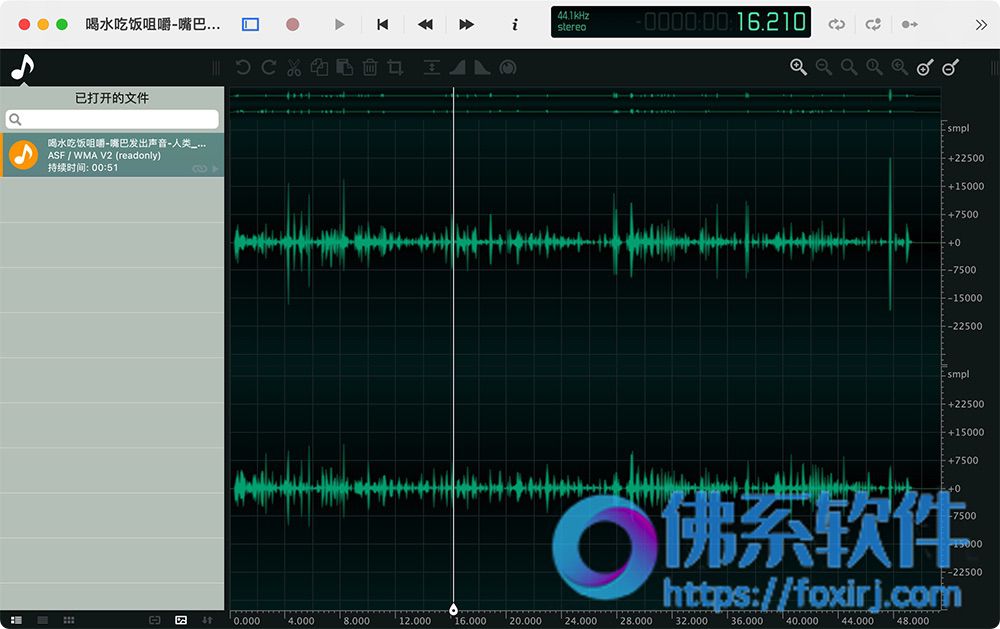Click the first zoom-in magnifier

pos(798,67)
